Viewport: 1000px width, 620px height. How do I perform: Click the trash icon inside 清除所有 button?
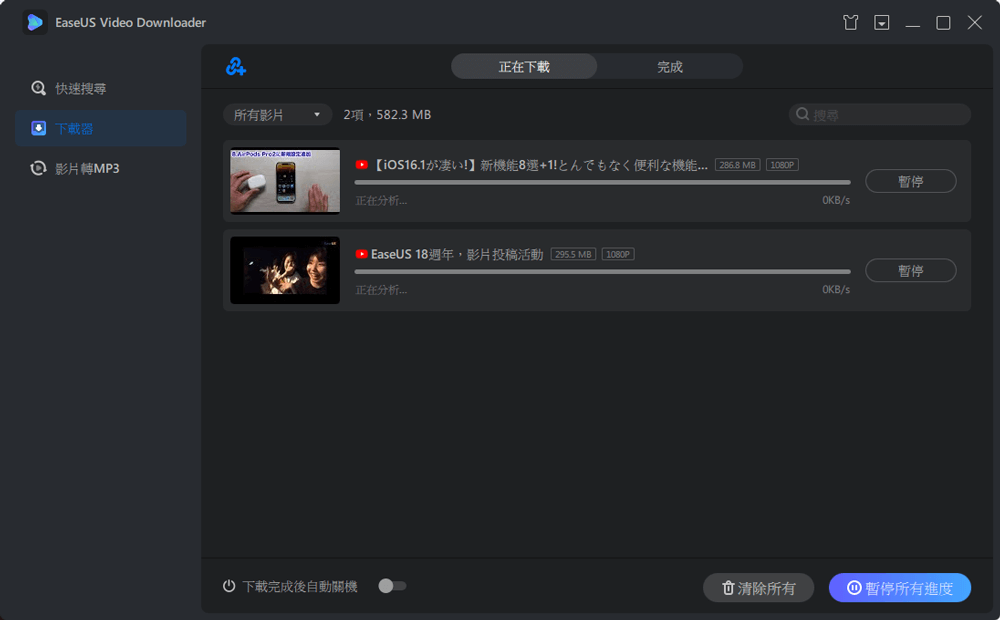tap(728, 588)
